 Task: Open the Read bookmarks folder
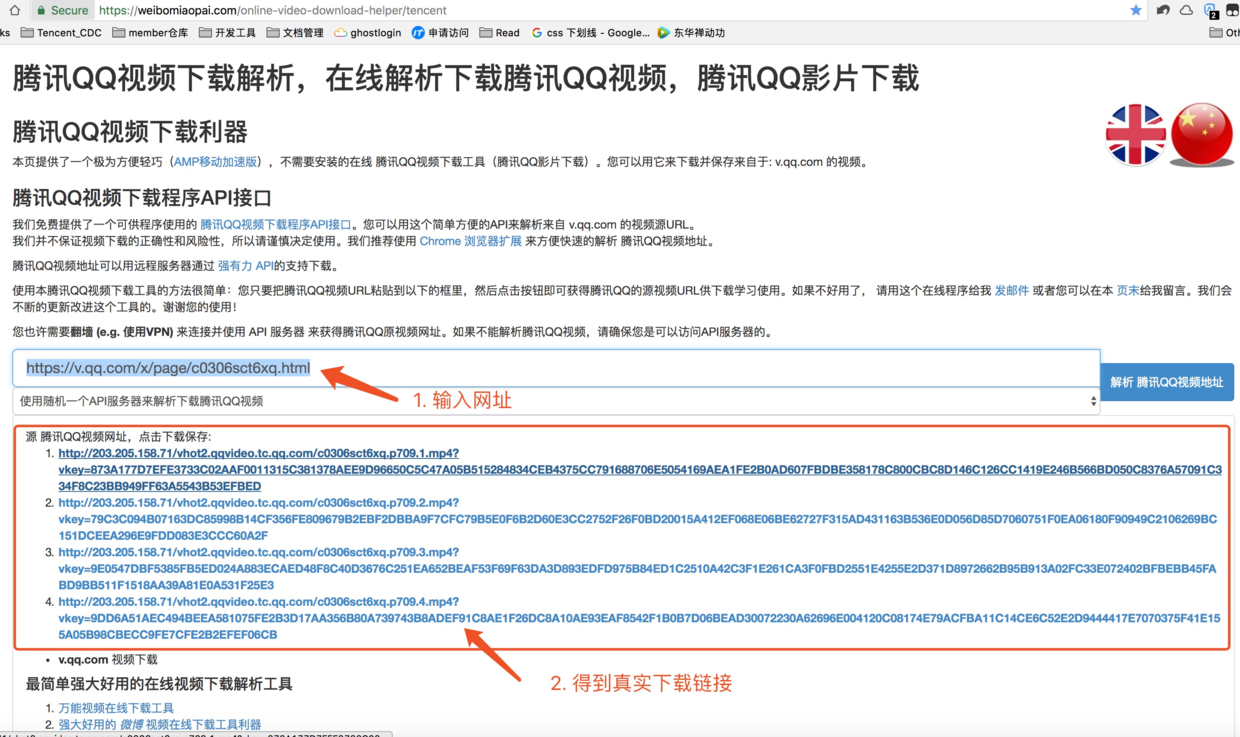click(x=499, y=33)
